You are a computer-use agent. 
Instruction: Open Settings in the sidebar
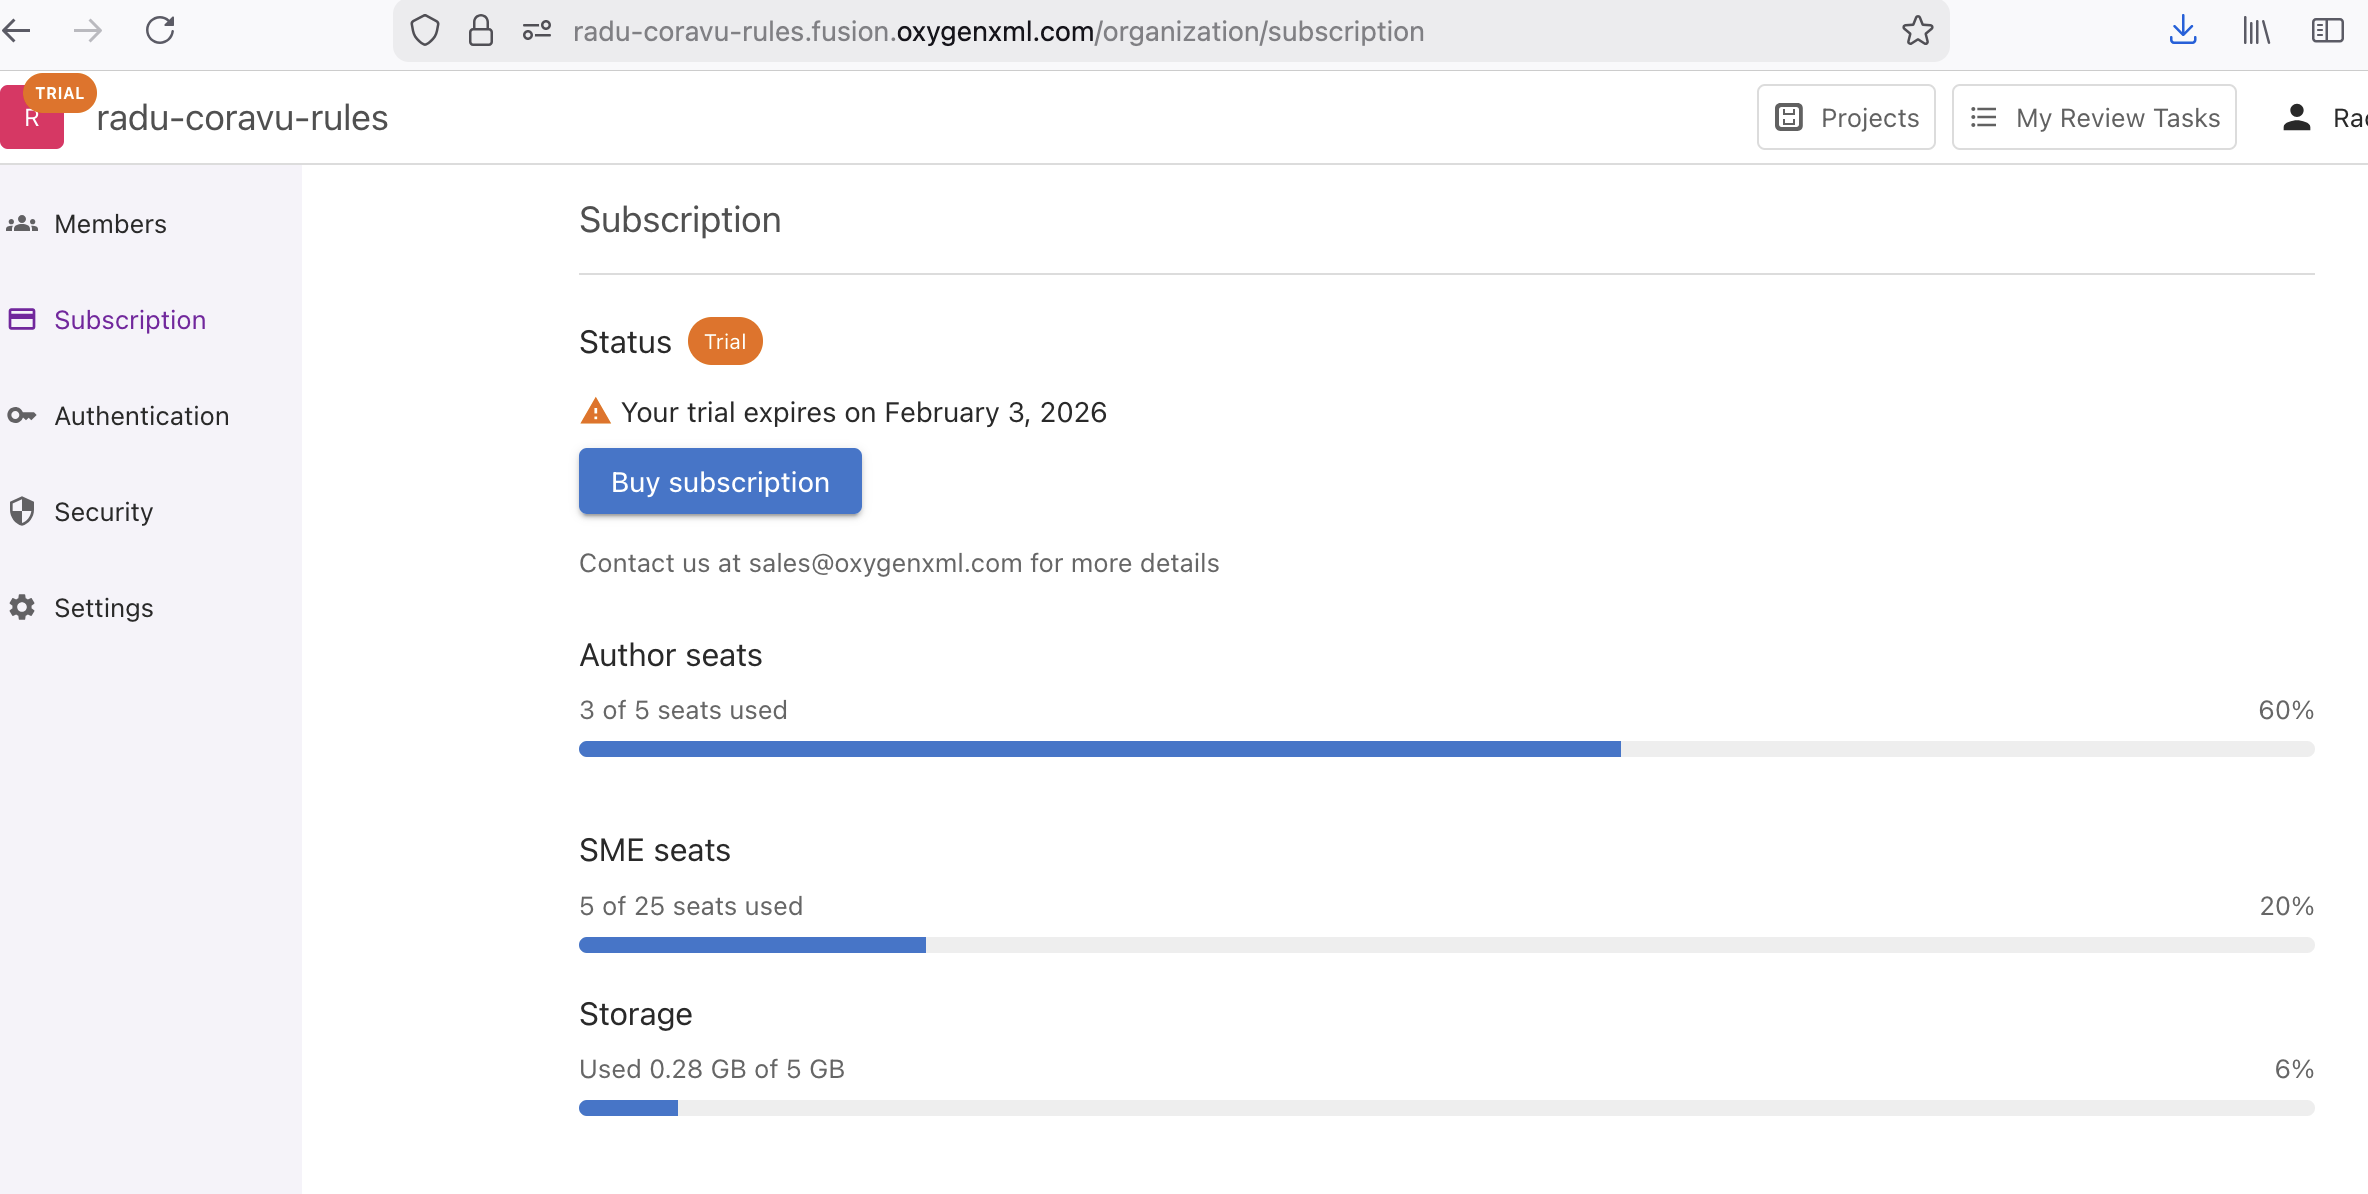coord(103,608)
